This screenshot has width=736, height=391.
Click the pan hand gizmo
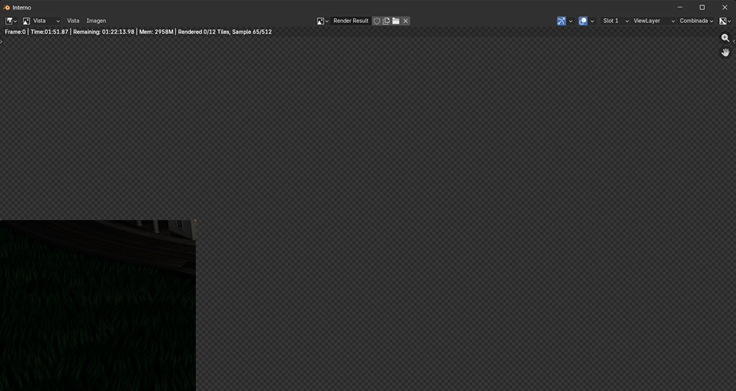tap(725, 53)
